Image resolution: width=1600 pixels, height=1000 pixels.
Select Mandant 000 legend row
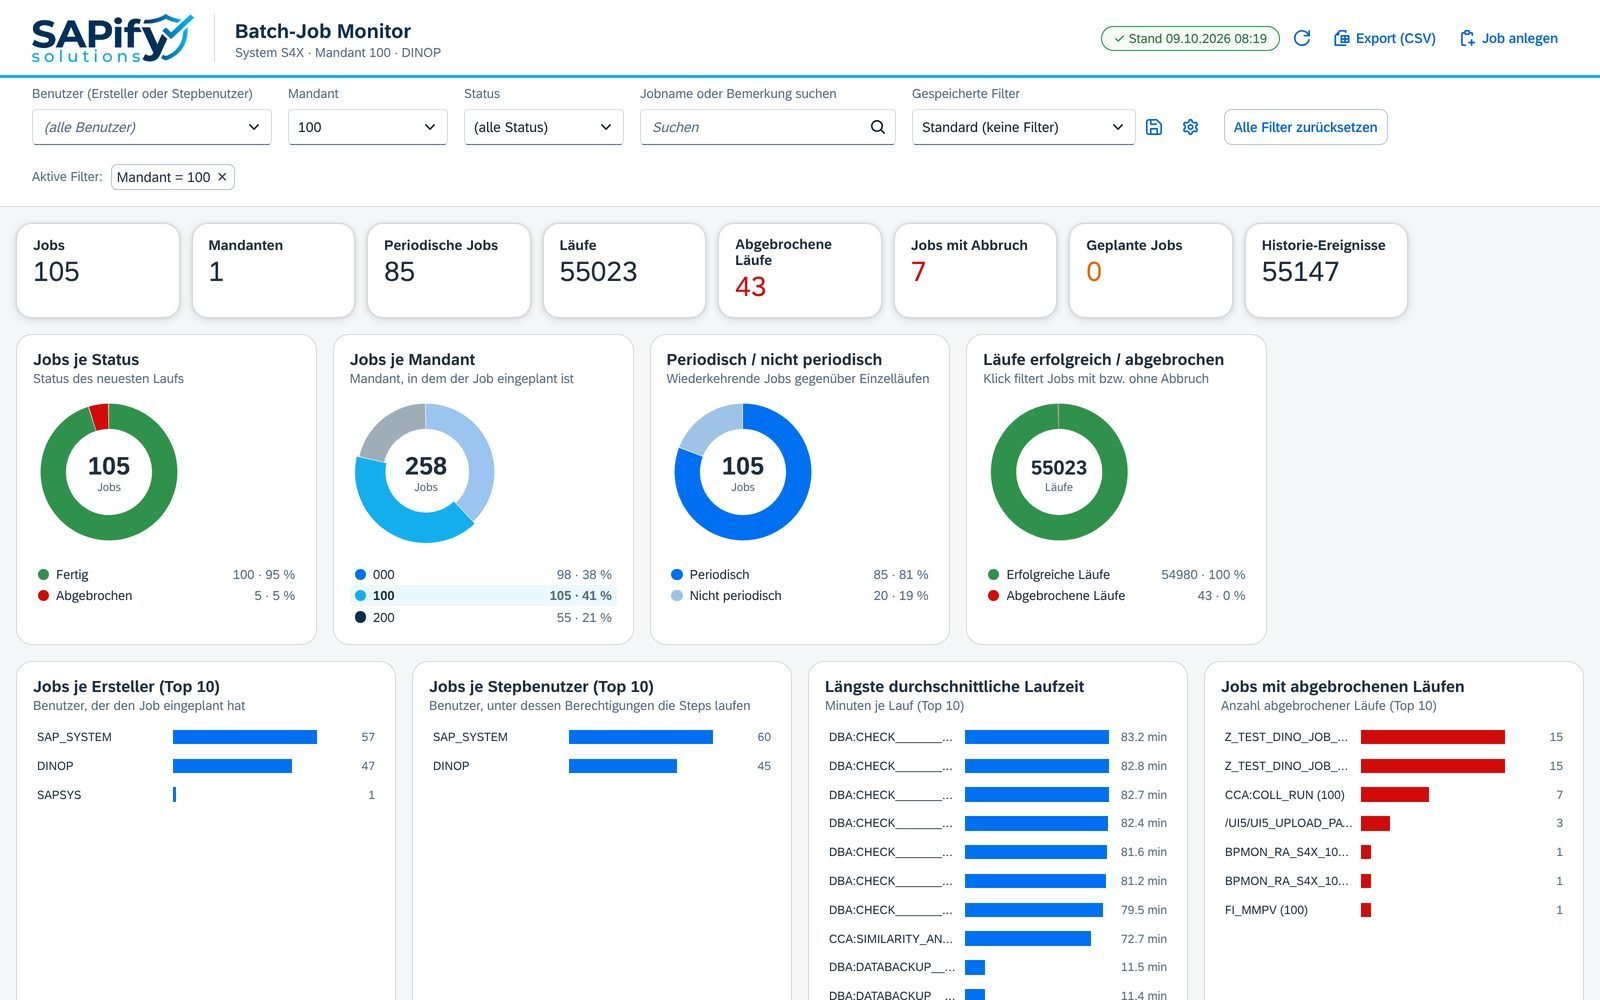(x=483, y=574)
